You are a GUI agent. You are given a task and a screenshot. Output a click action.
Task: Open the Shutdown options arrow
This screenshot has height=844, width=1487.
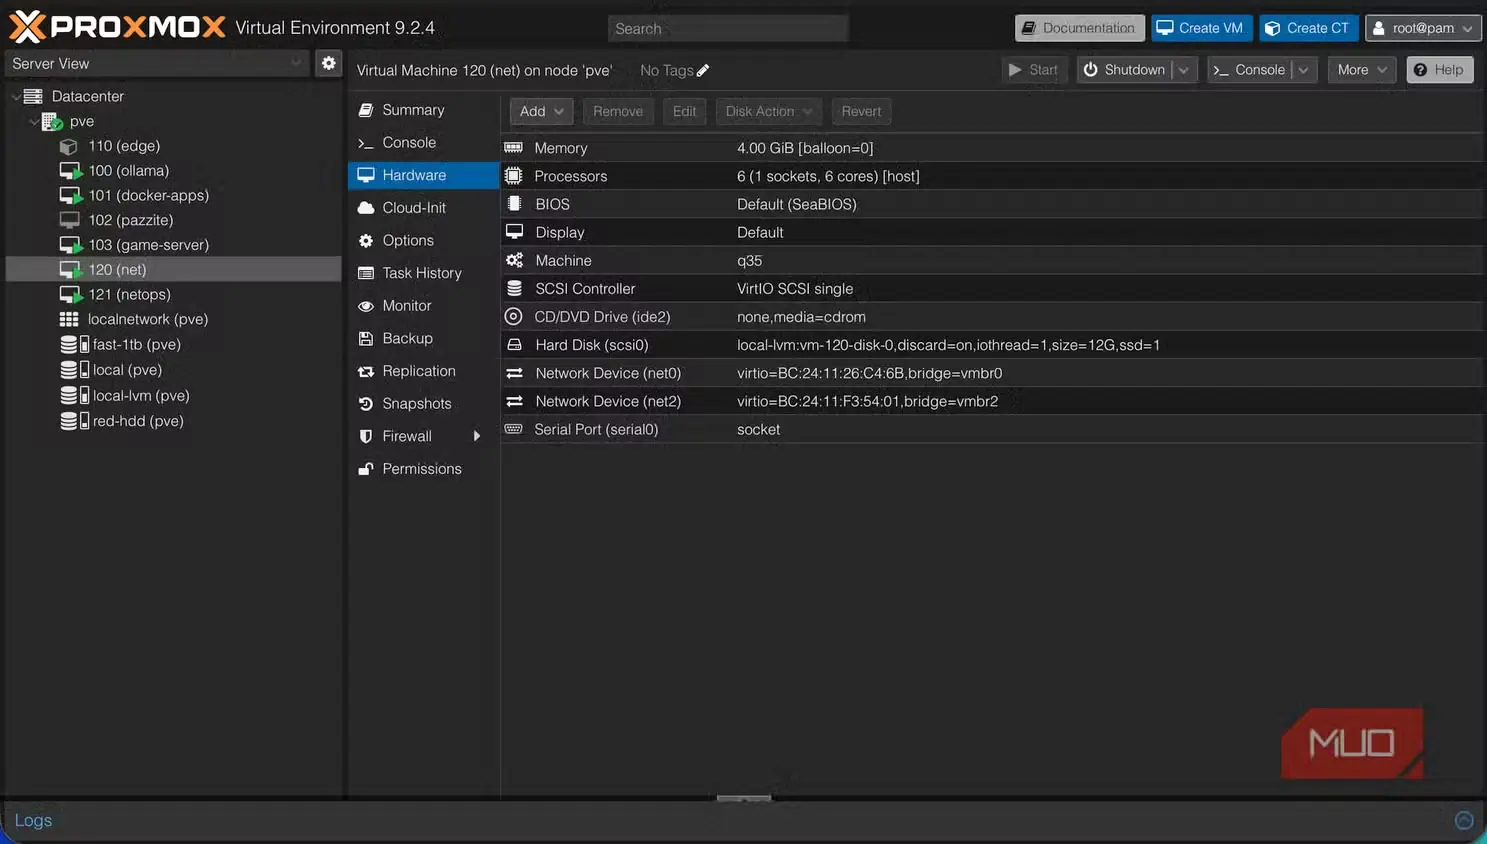point(1184,70)
